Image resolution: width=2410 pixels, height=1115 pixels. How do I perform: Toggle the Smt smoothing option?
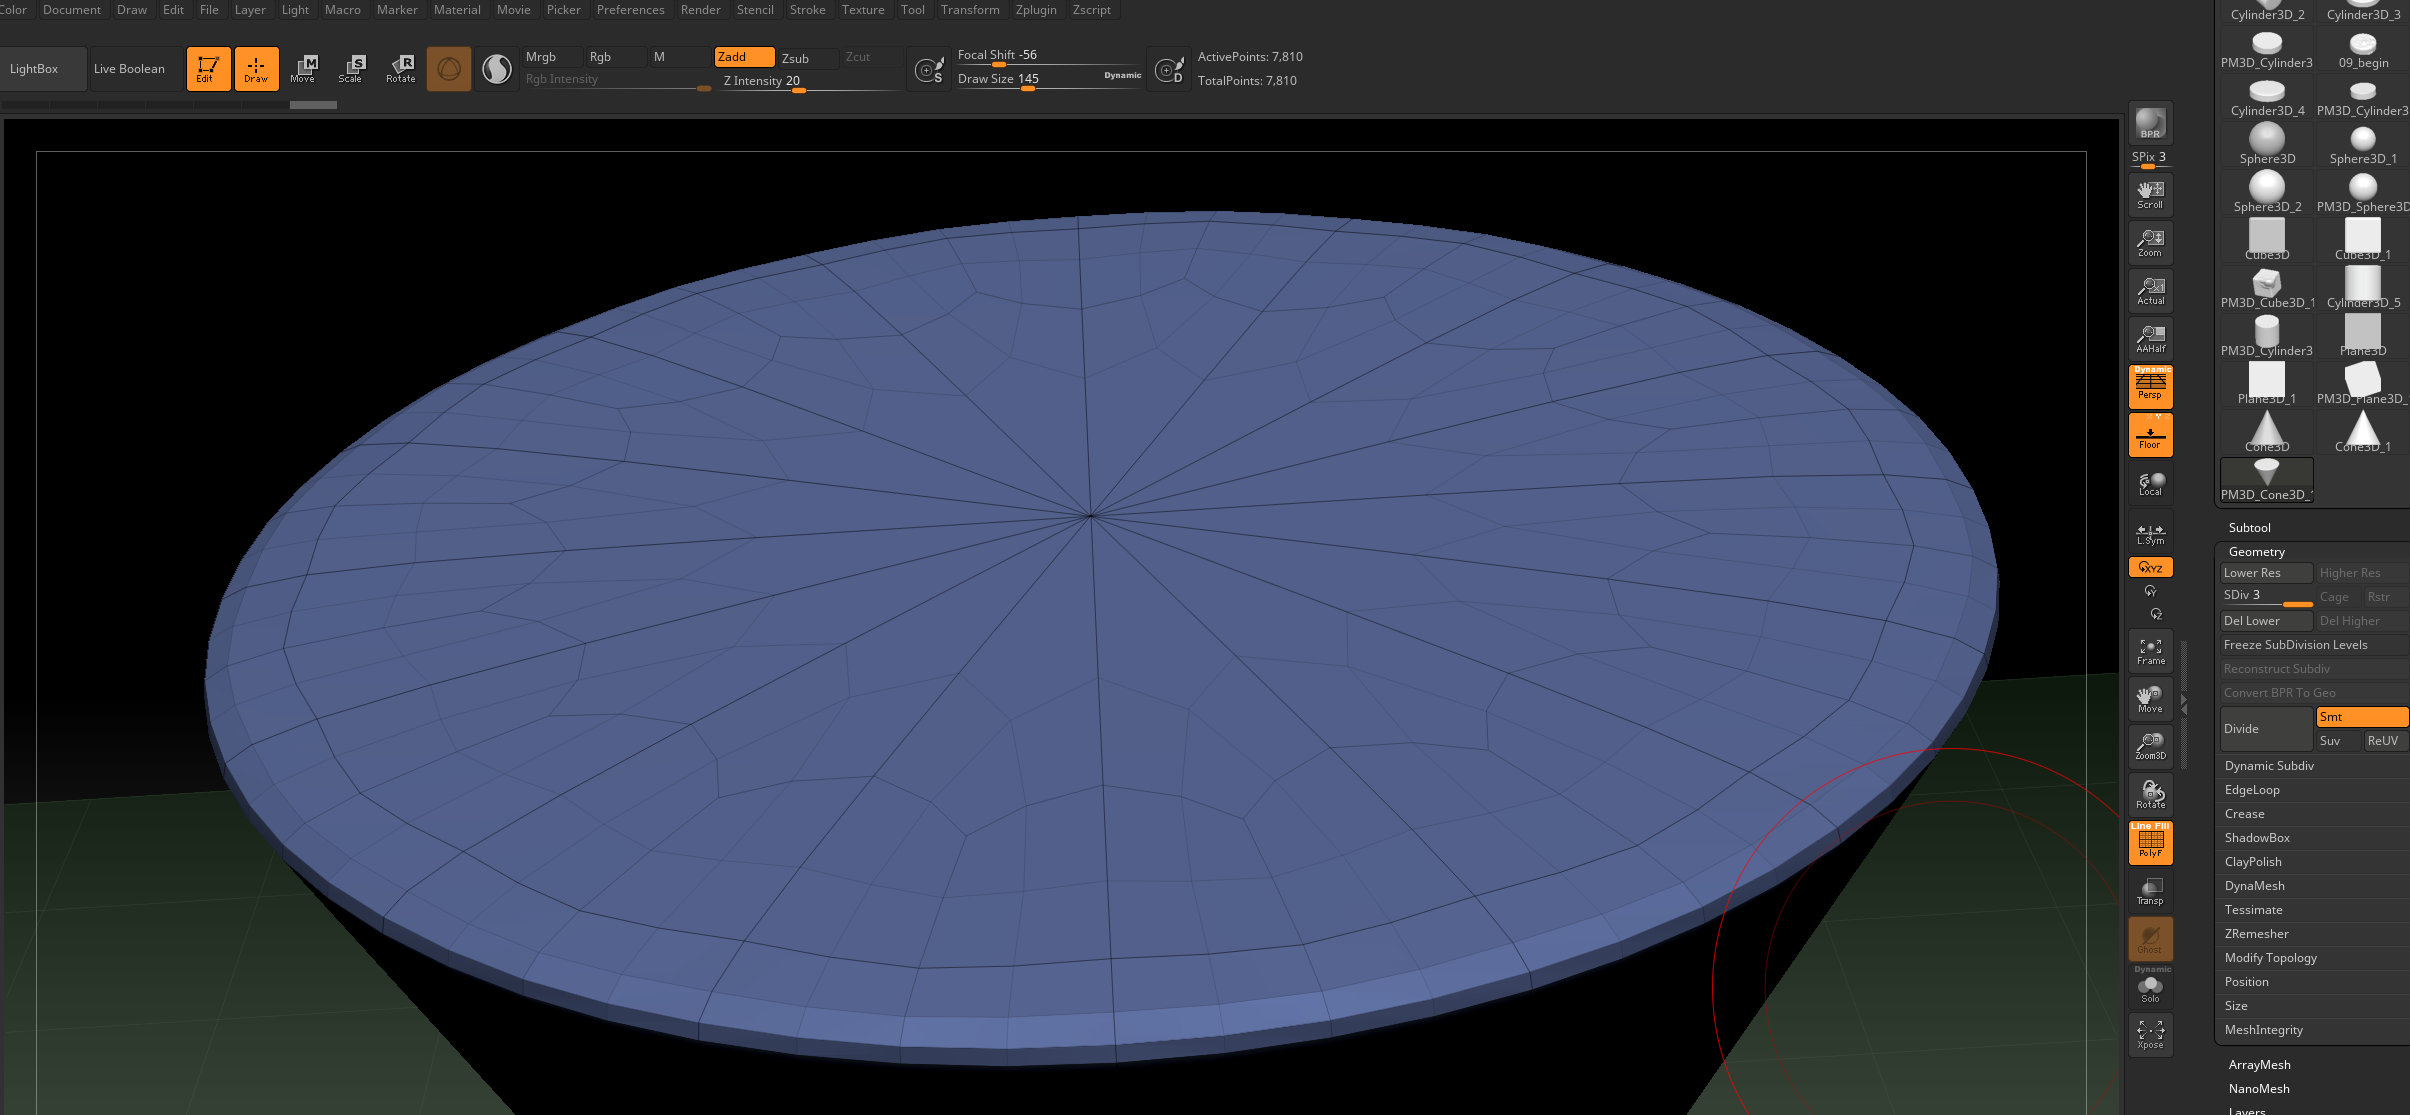pos(2362,717)
